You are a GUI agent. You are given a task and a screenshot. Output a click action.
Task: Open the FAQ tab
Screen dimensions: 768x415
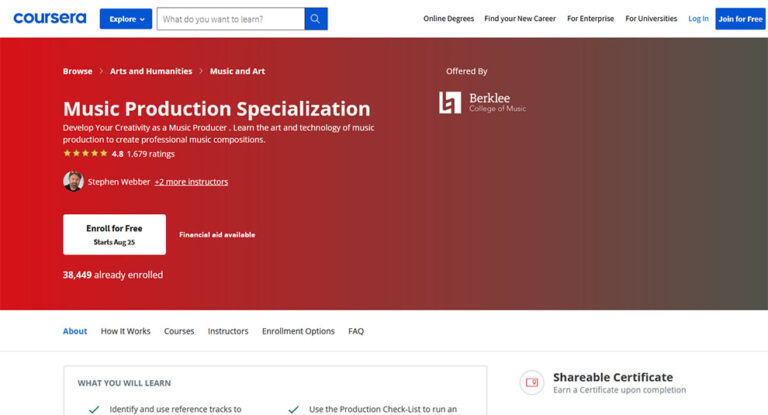coord(356,331)
